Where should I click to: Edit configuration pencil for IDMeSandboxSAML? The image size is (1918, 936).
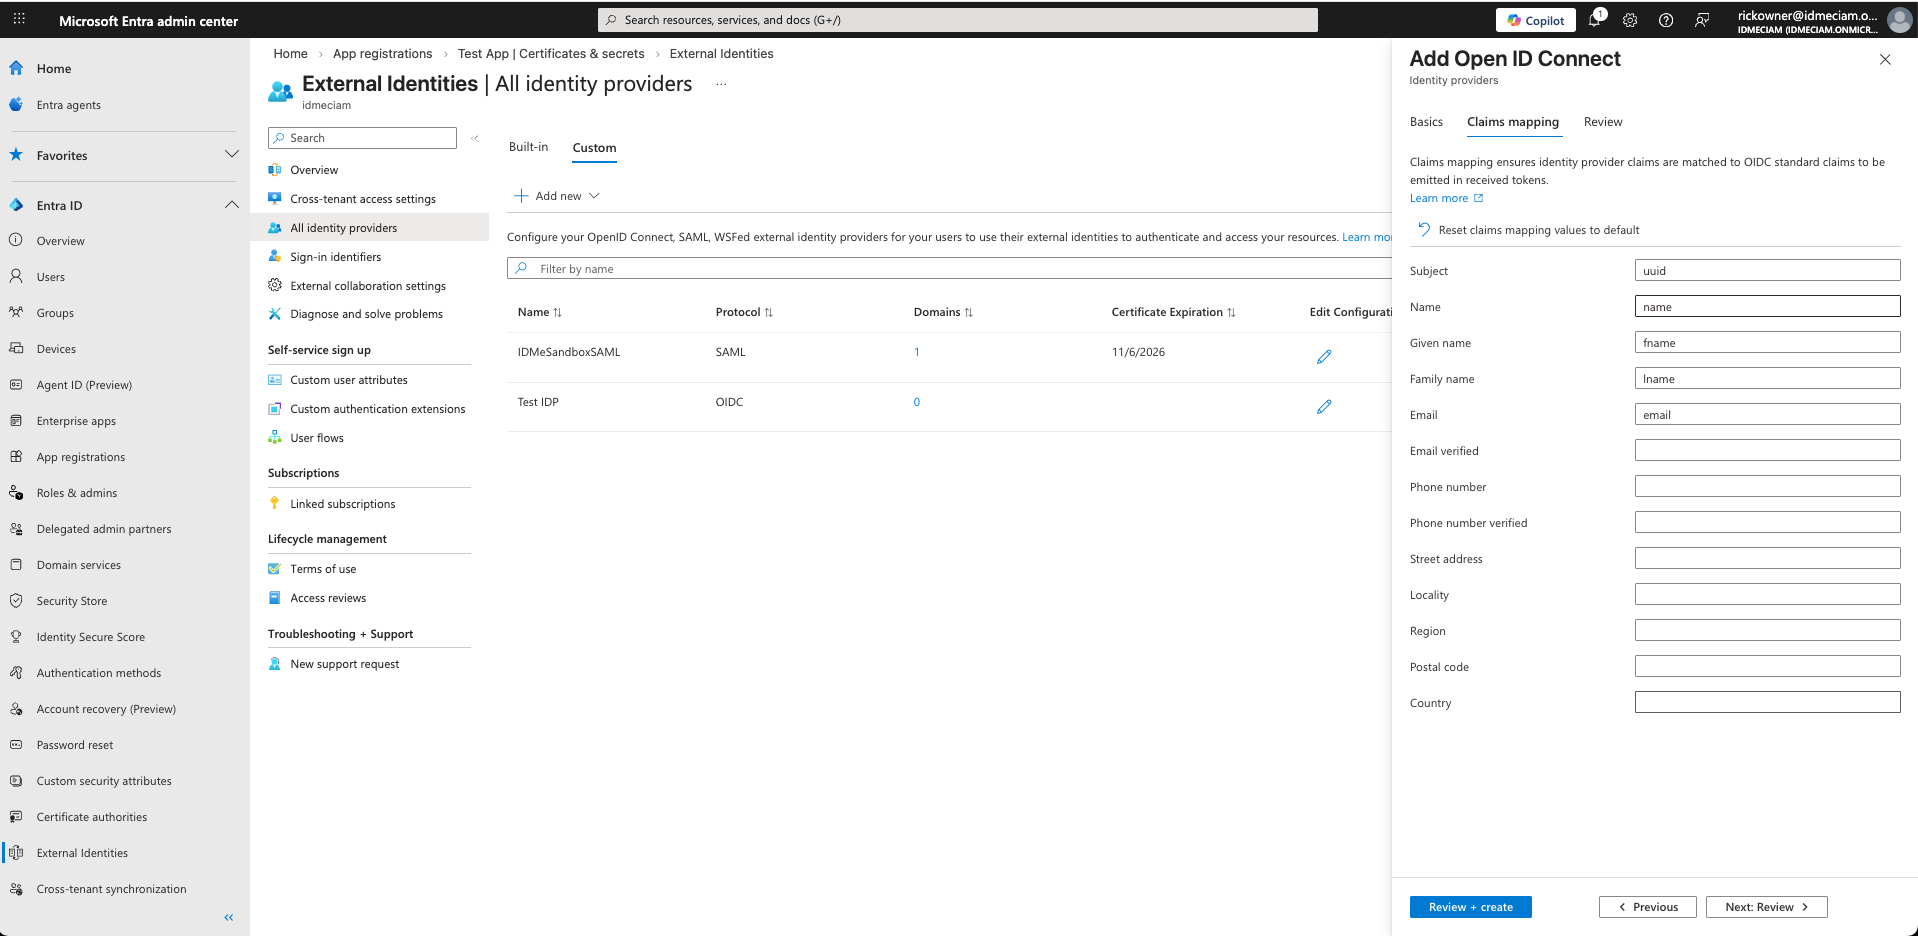pos(1324,357)
